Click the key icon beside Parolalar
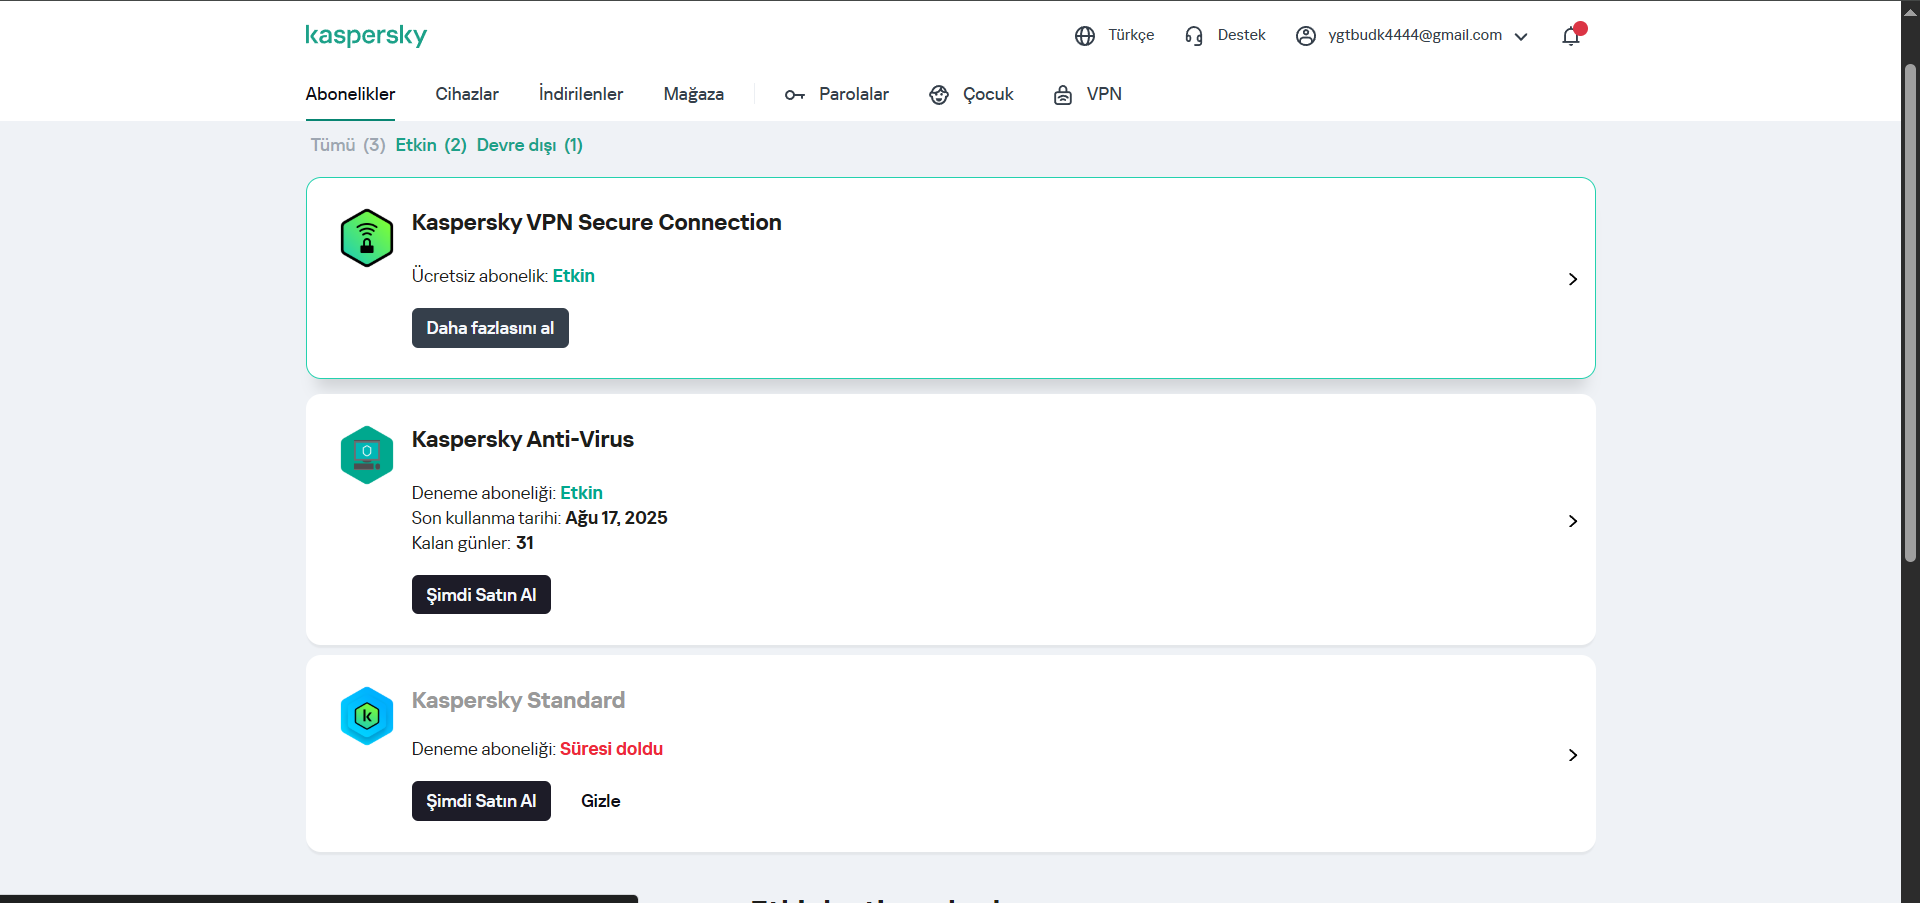Screen dimensions: 1920x903 click(795, 95)
